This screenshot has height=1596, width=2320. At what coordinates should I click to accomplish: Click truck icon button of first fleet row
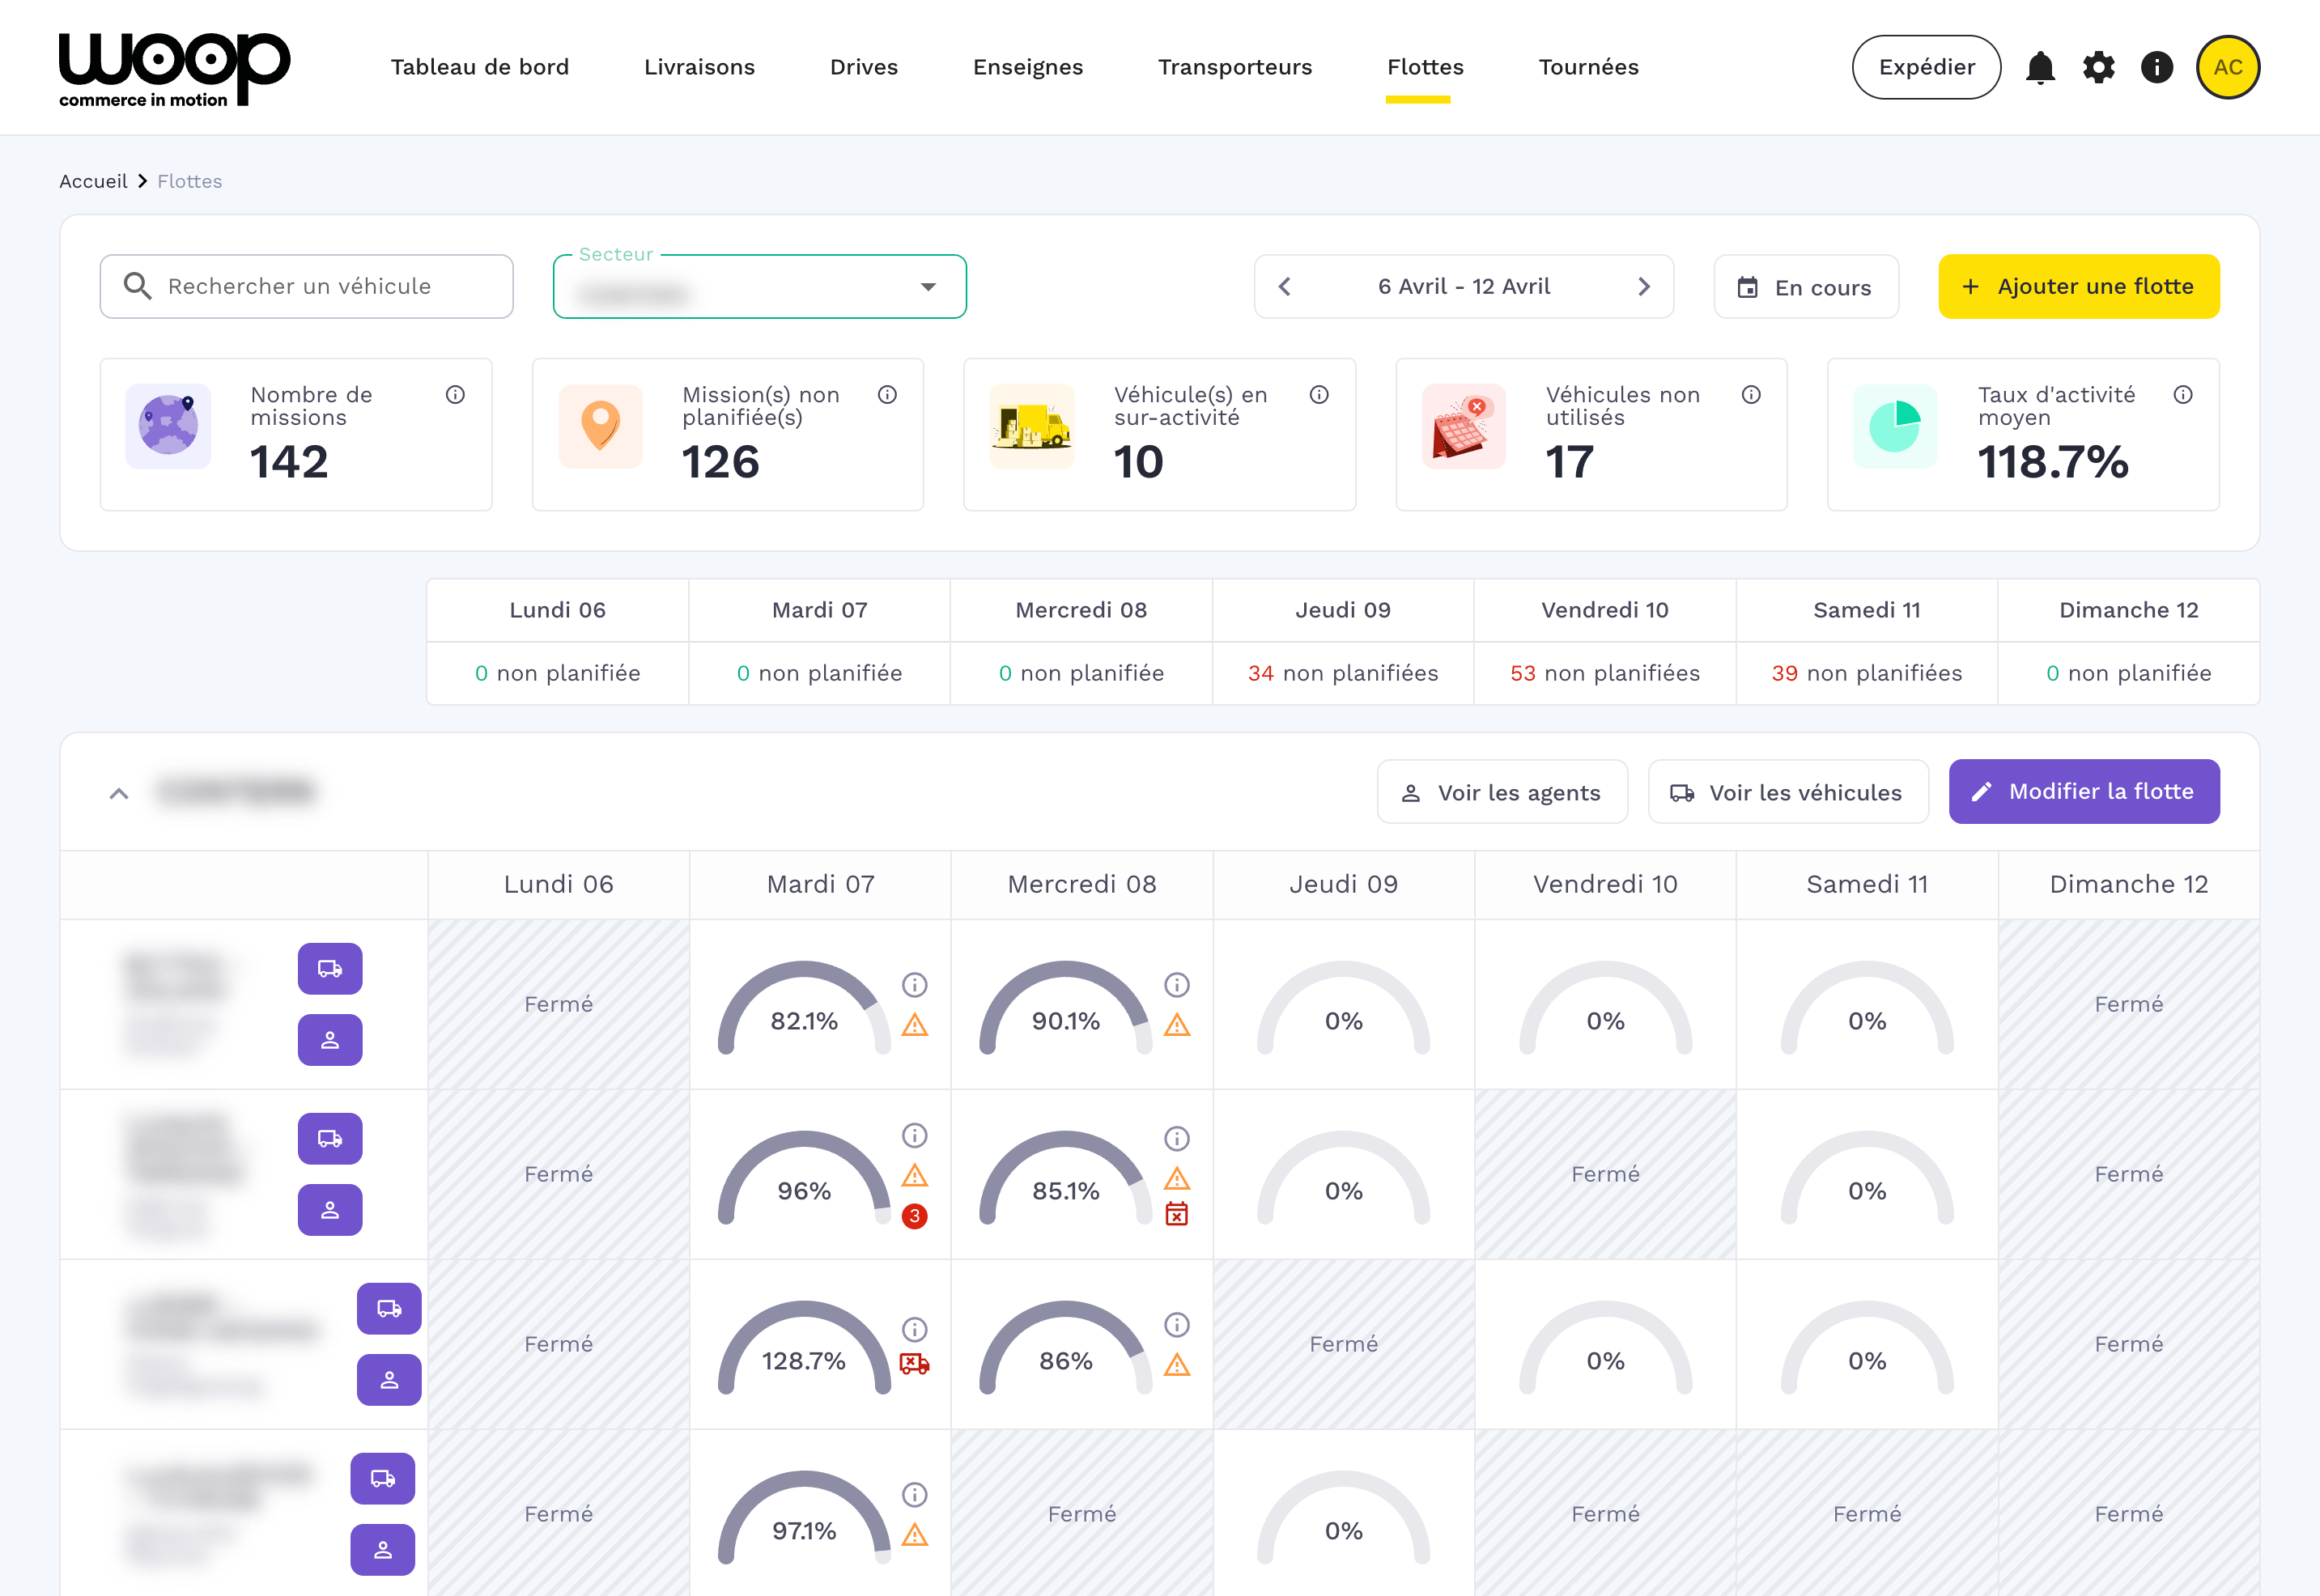pos(330,968)
